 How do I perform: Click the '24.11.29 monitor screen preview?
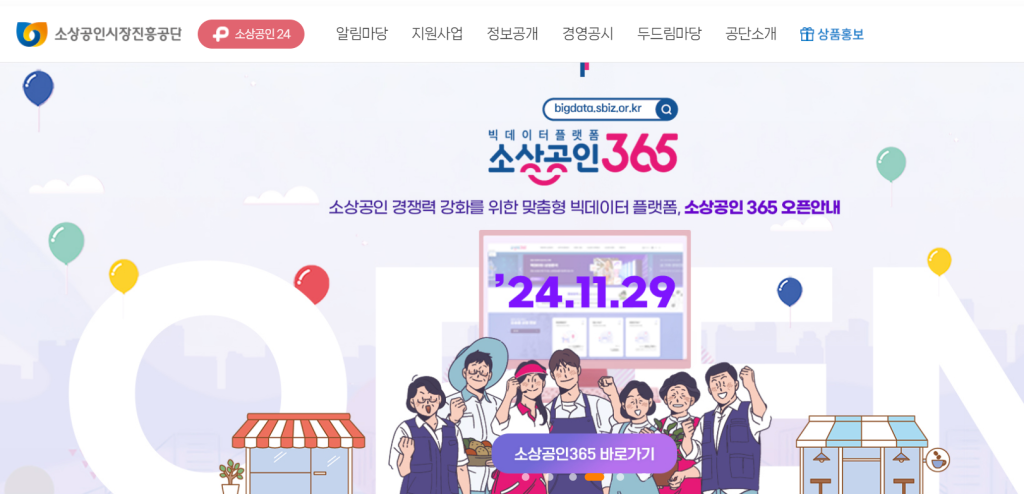[584, 299]
